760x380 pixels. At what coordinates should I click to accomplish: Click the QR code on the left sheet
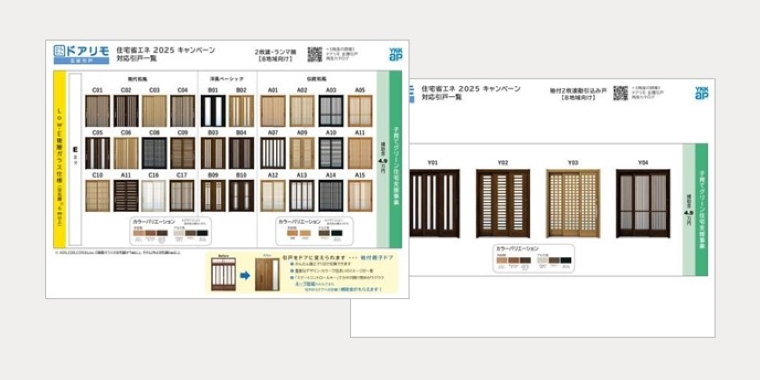[x=315, y=54]
